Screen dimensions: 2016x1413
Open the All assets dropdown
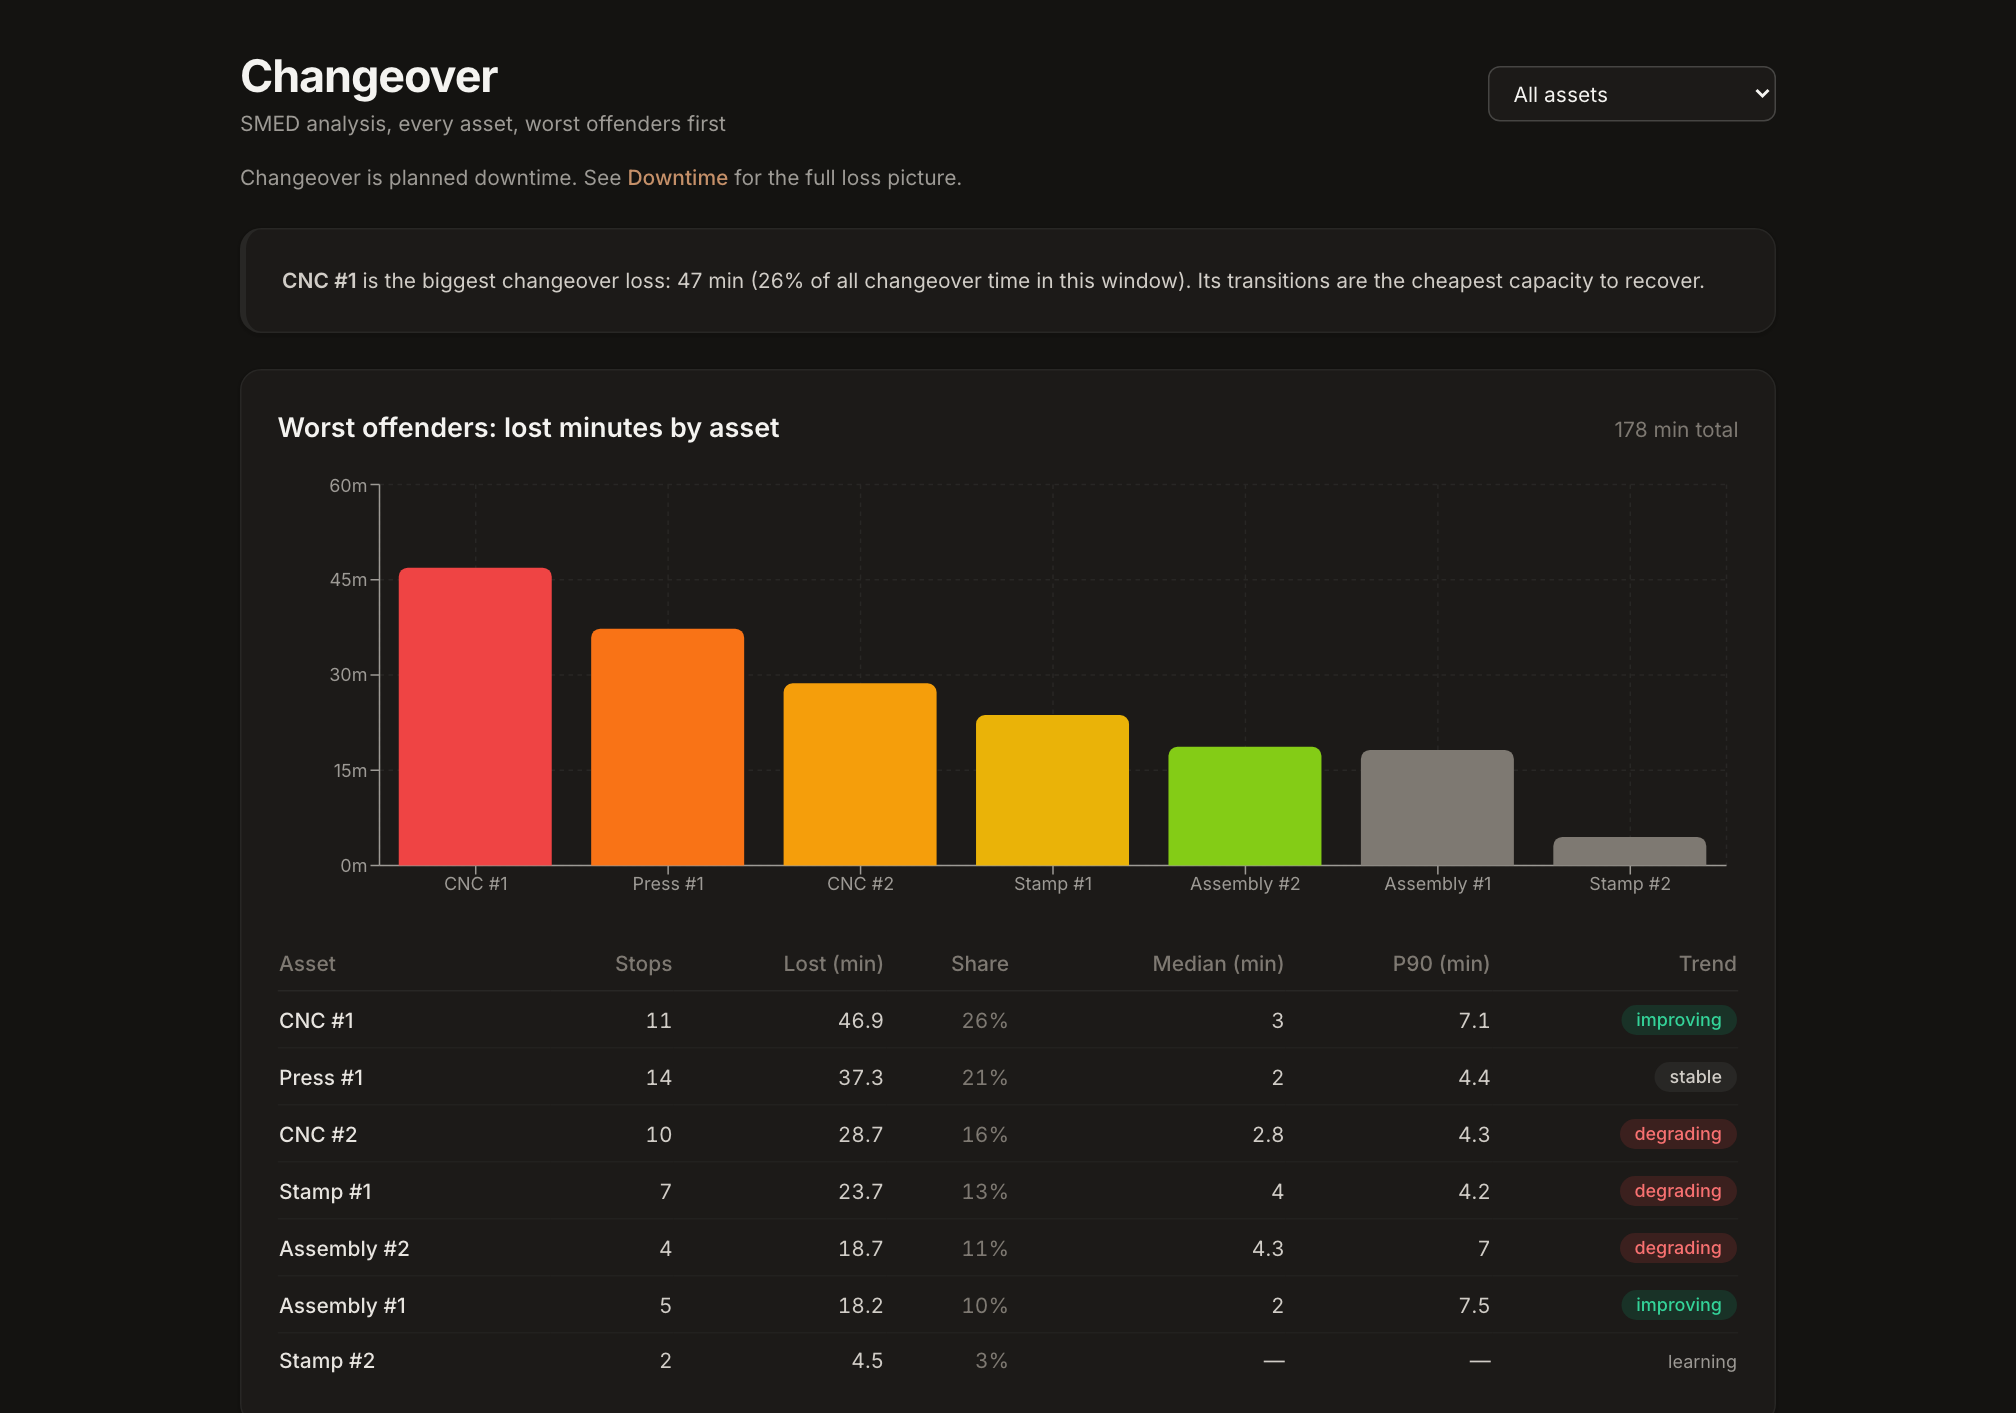tap(1631, 94)
